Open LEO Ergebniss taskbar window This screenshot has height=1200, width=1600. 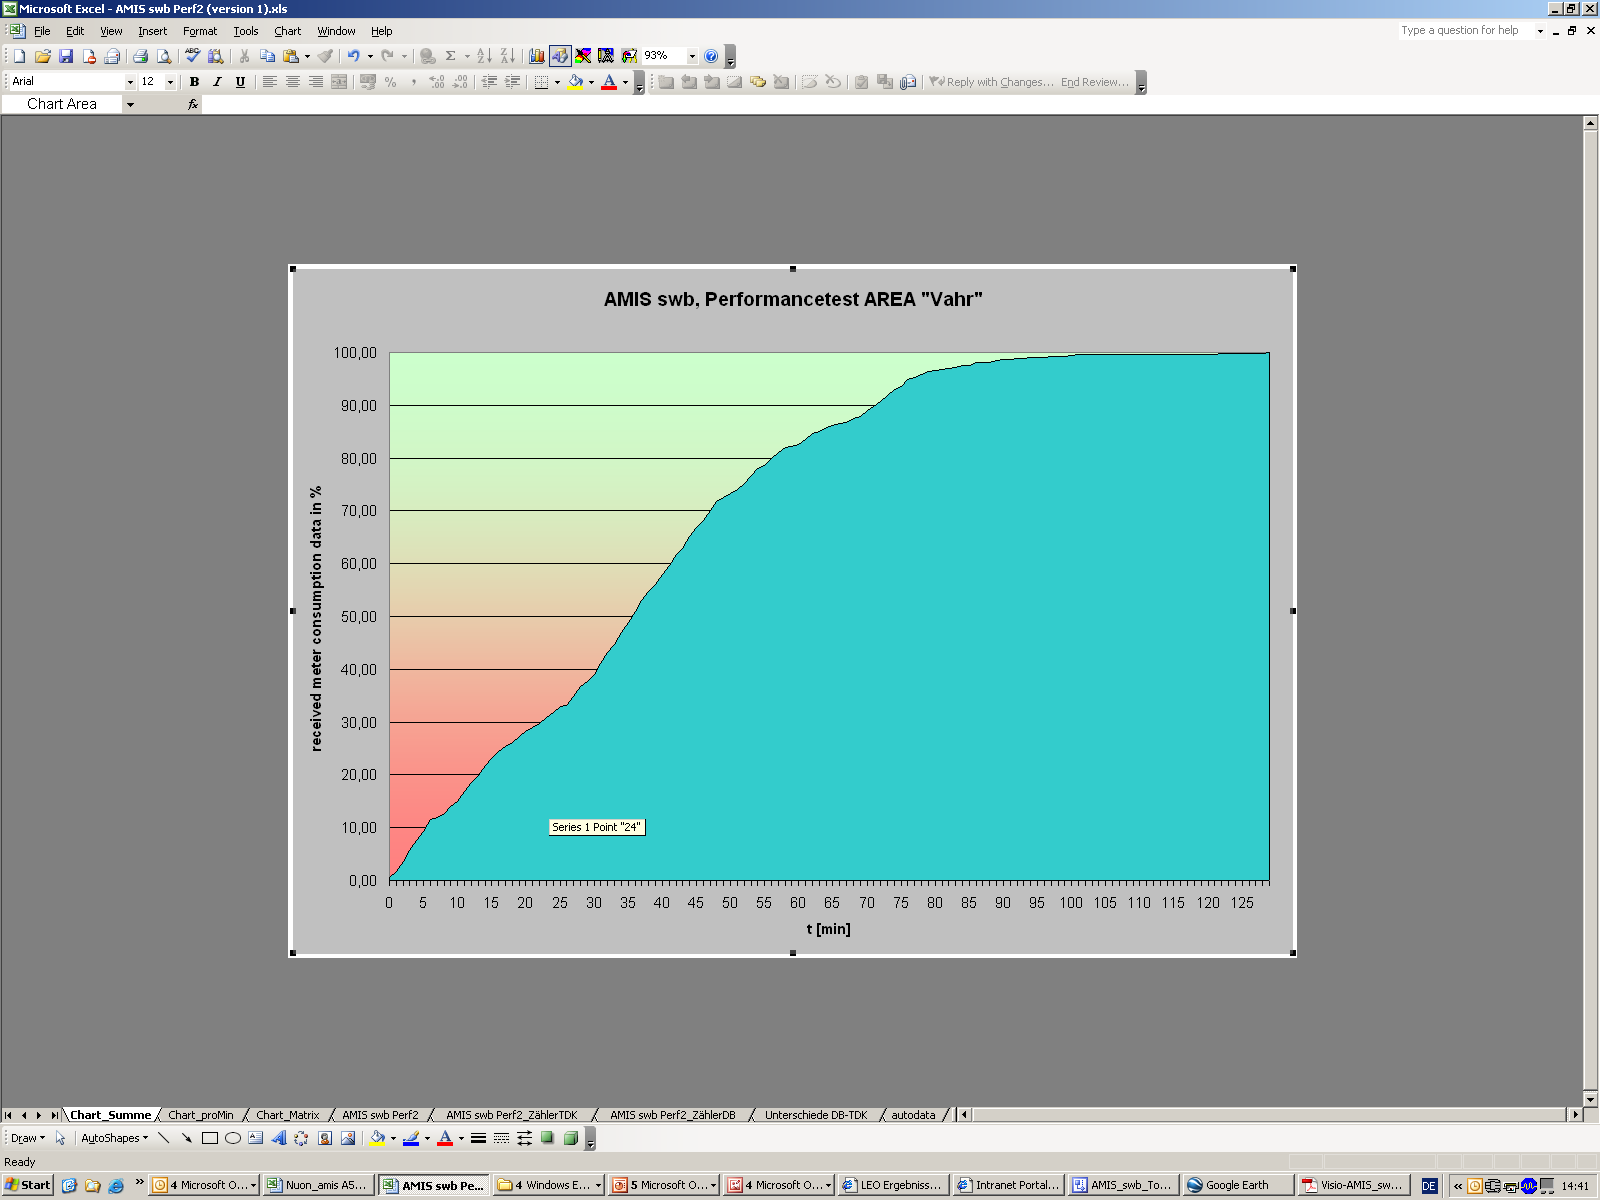(894, 1185)
